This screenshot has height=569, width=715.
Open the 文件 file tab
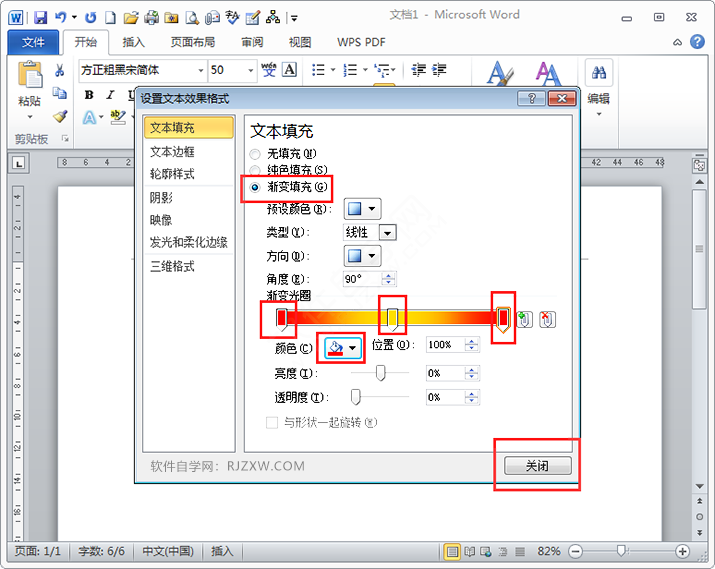pyautogui.click(x=33, y=42)
